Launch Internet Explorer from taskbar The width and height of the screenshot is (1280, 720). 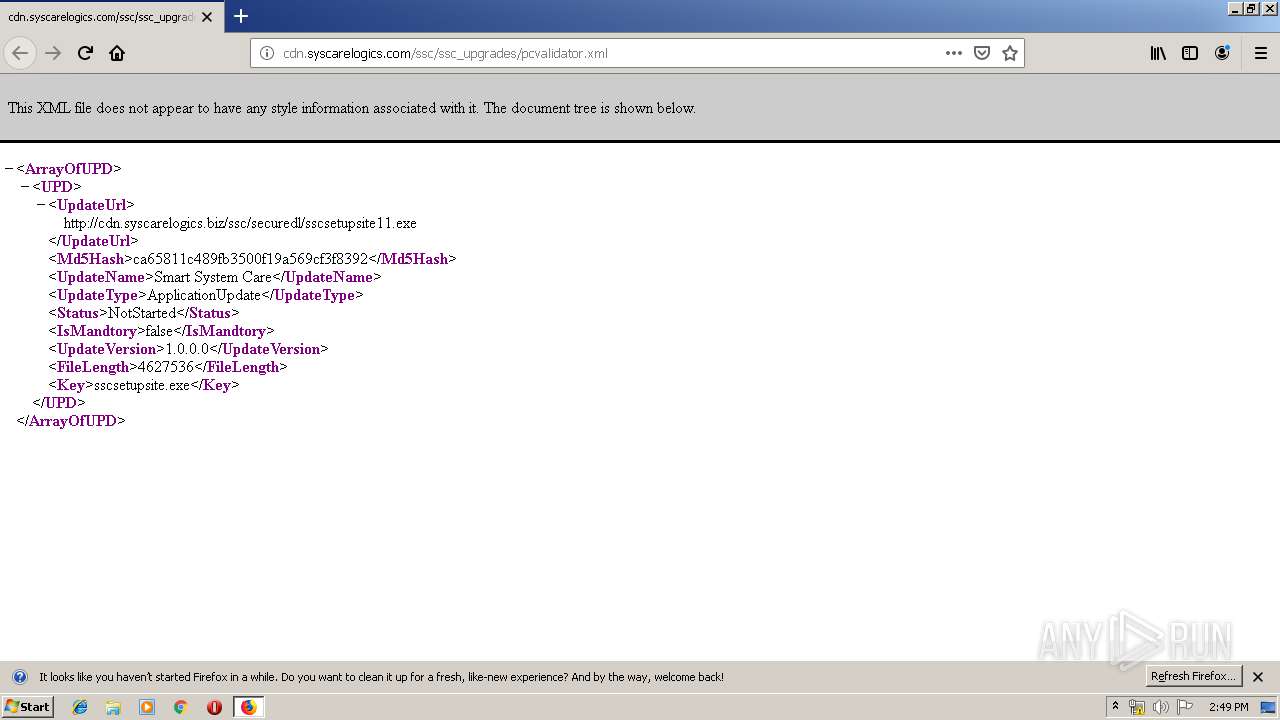click(x=80, y=707)
